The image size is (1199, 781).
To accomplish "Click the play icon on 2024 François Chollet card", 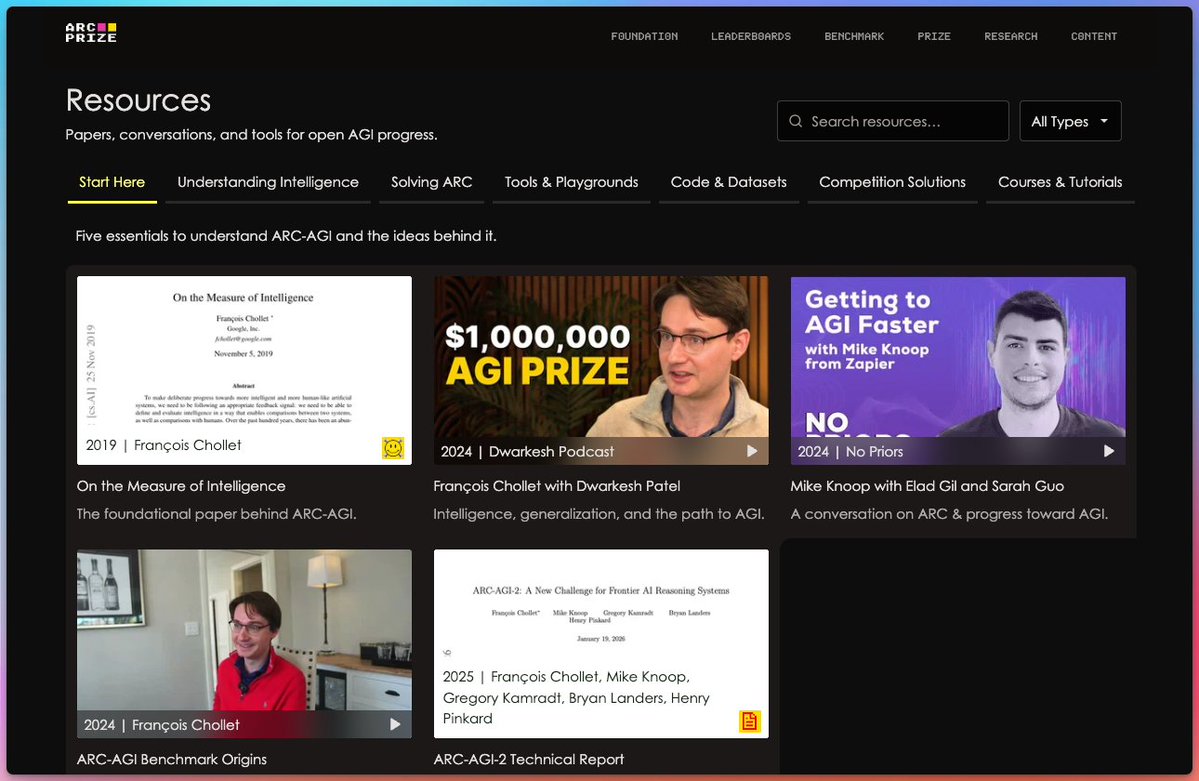I will pyautogui.click(x=395, y=724).
